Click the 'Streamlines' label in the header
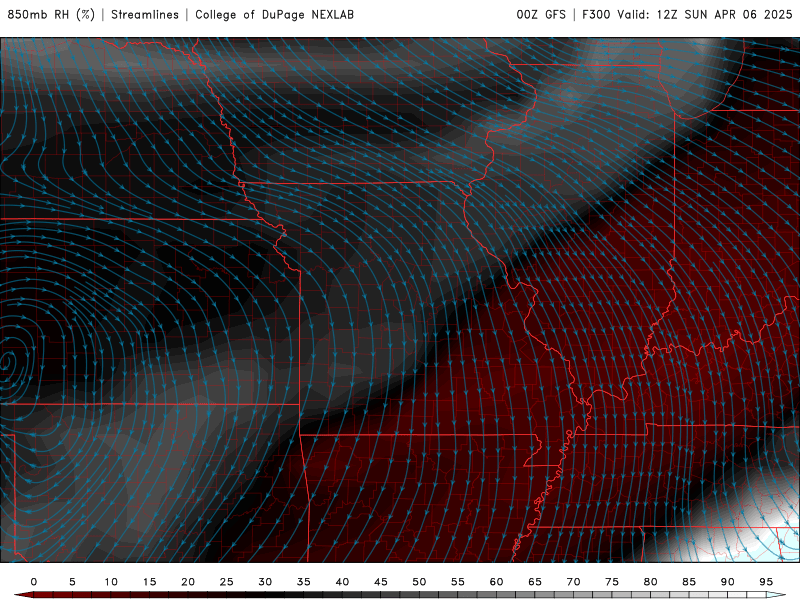This screenshot has width=800, height=600. [145, 14]
